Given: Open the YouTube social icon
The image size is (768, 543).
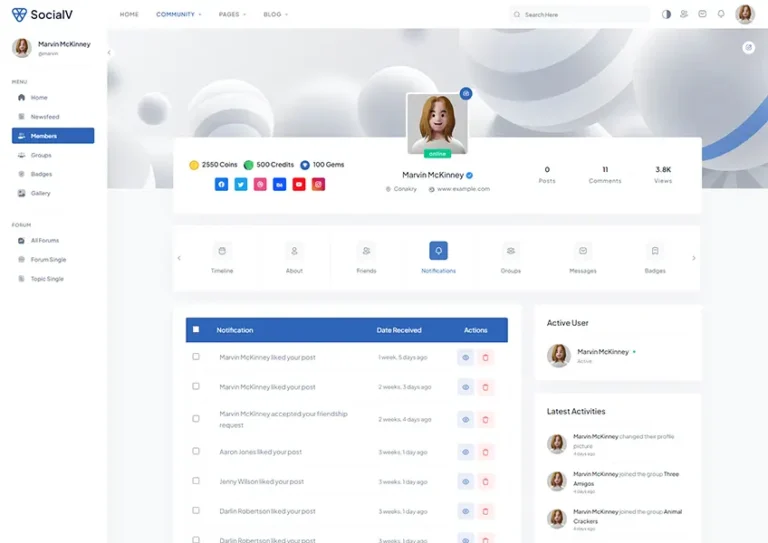Looking at the screenshot, I should click(x=299, y=184).
